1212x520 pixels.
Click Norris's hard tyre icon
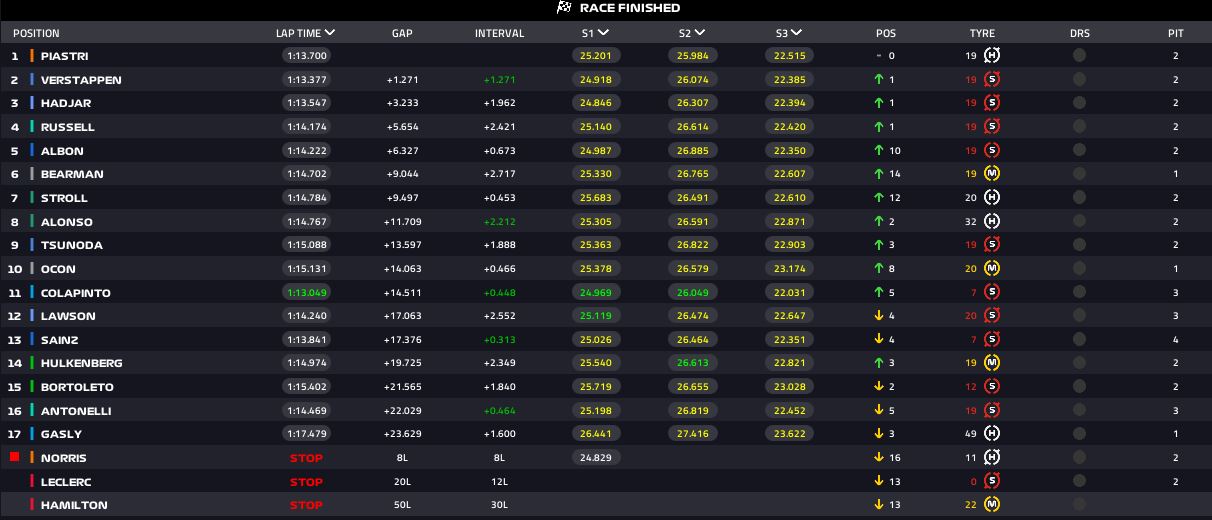(991, 458)
